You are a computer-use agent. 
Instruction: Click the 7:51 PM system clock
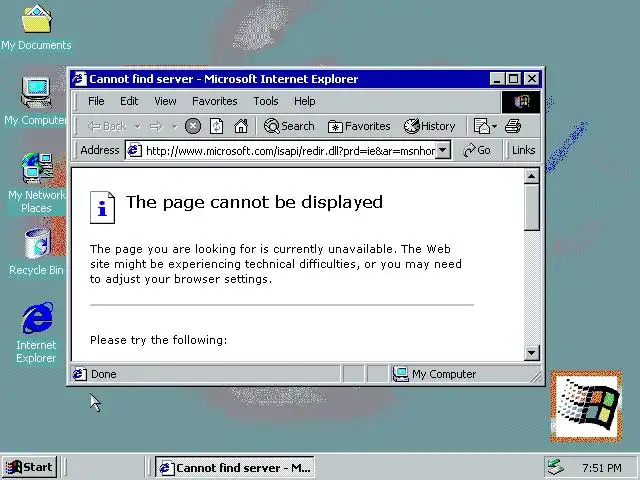[x=602, y=468]
